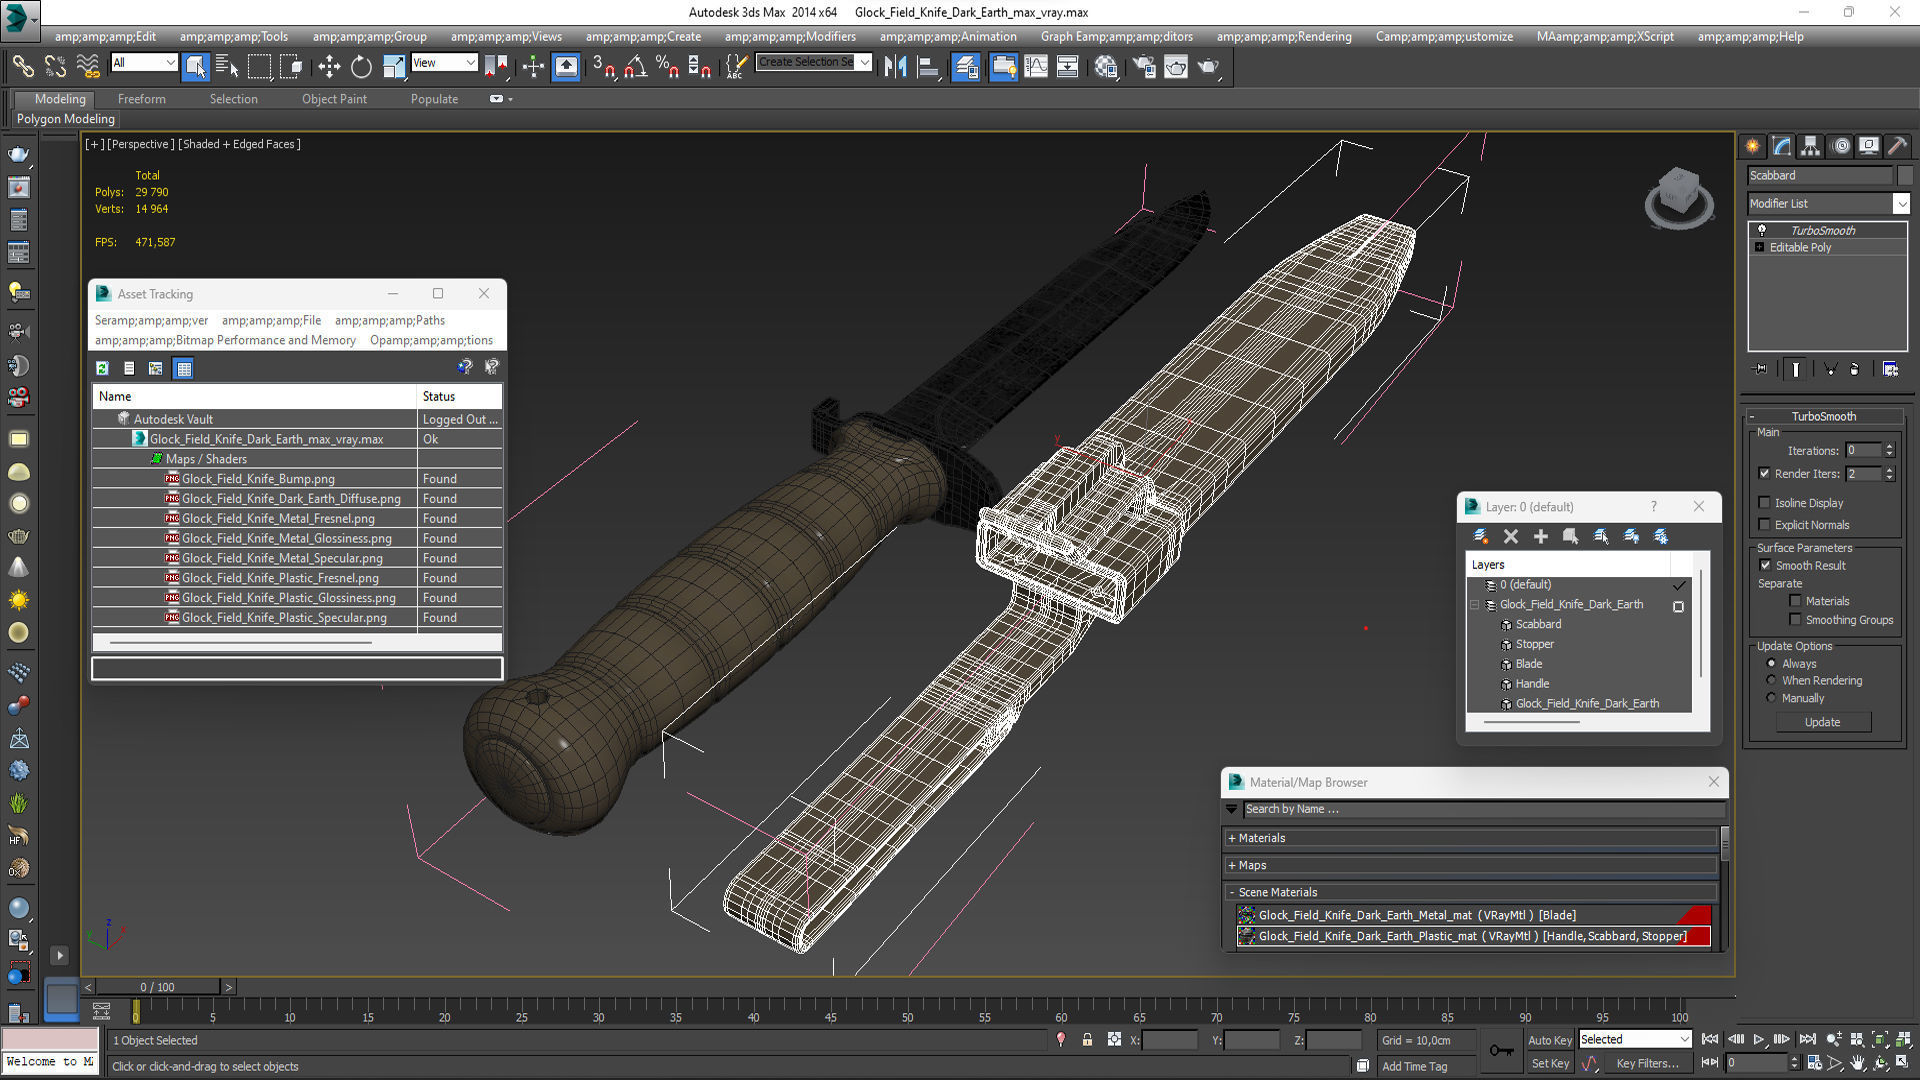Click the time slider 0 / 100 handle
Viewport: 1920px width, 1080px height.
point(158,987)
